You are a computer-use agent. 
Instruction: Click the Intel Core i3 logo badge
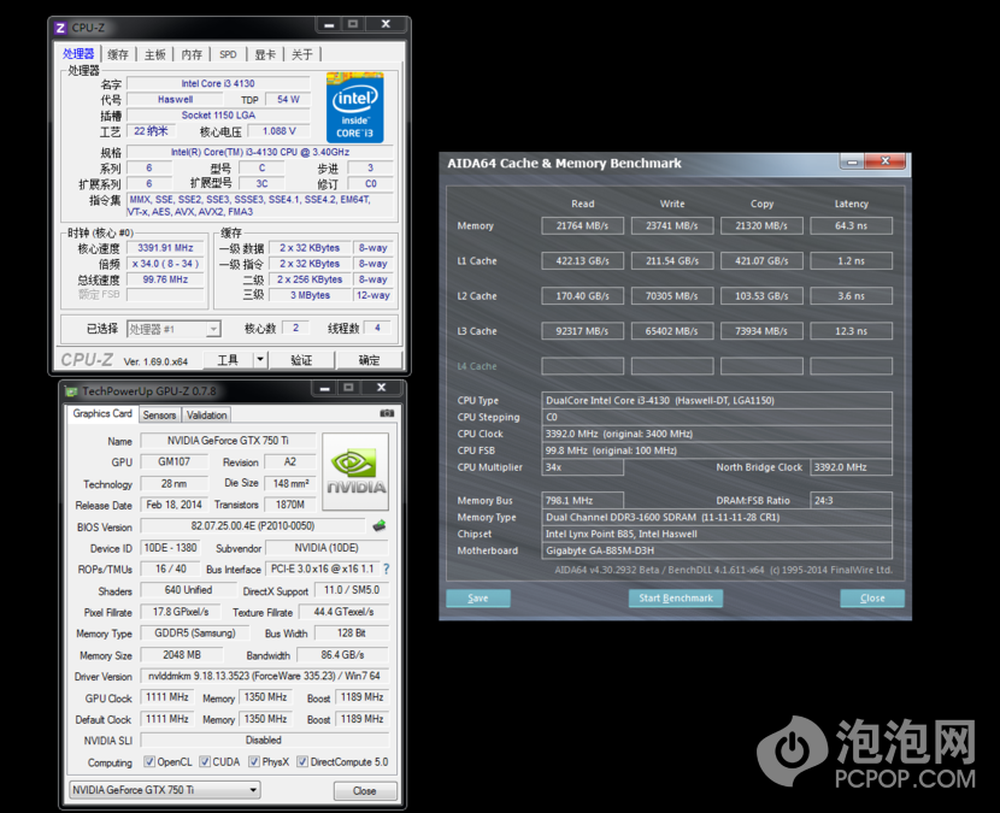(355, 107)
